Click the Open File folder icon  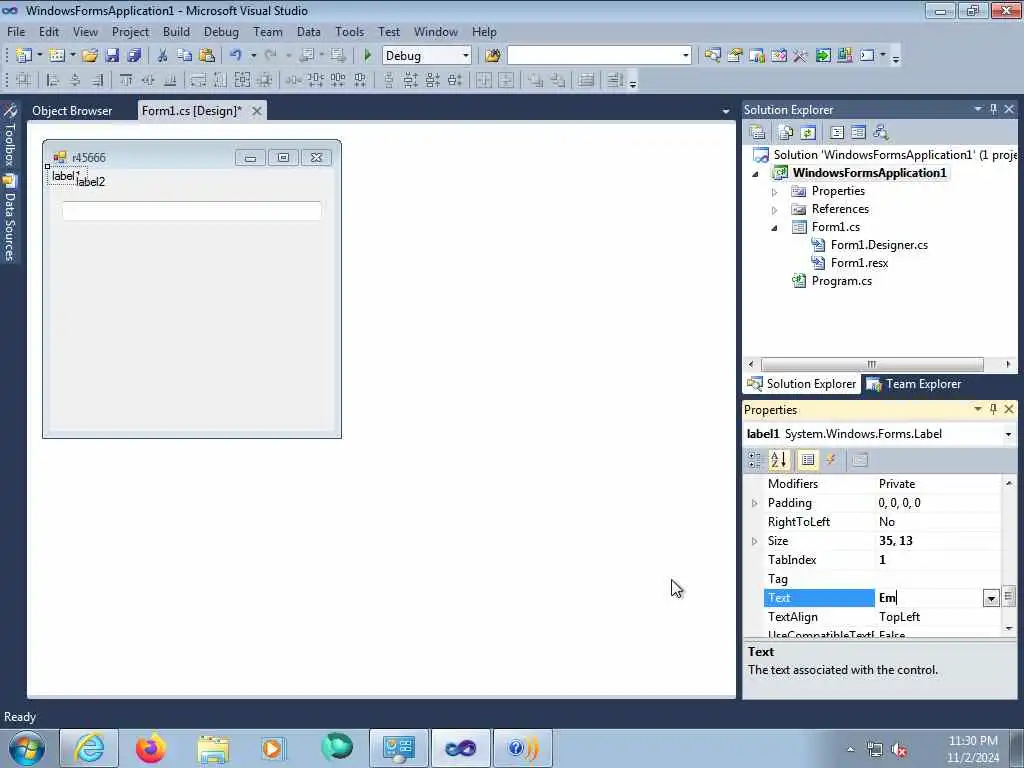click(x=90, y=56)
